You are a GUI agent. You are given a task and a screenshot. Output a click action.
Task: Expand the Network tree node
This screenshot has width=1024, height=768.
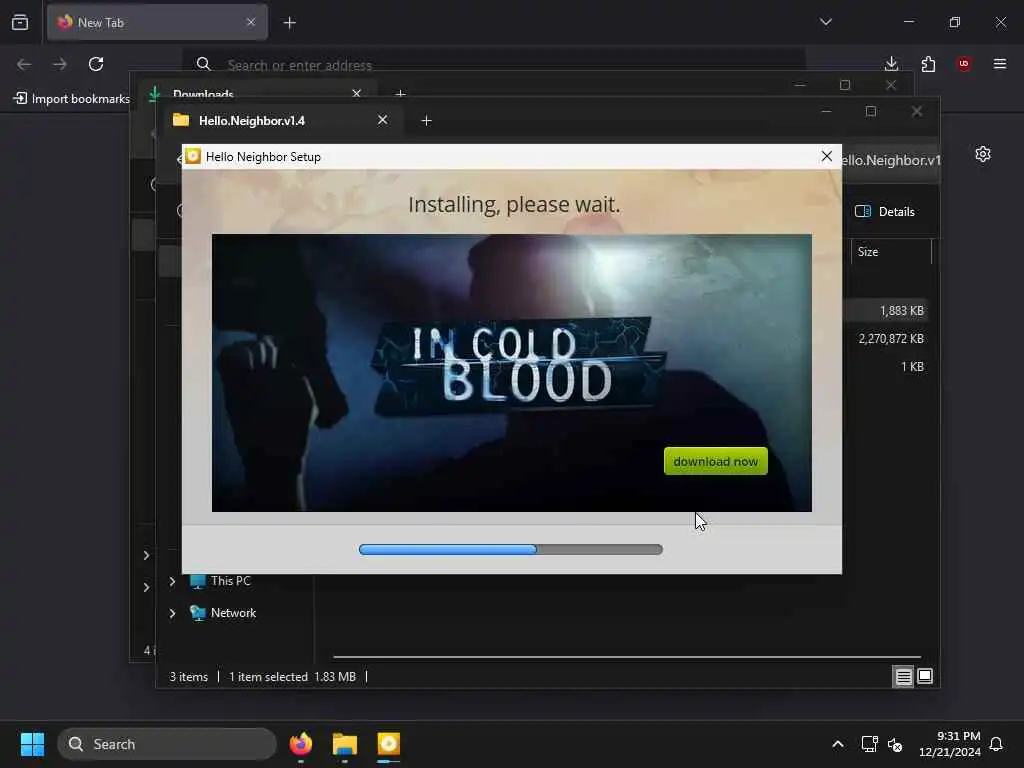[172, 613]
